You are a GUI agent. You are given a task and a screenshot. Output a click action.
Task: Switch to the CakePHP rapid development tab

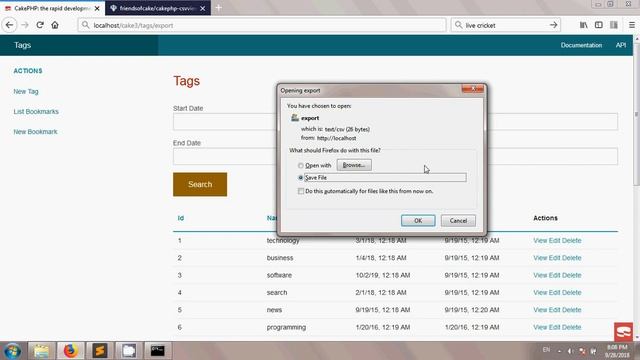(52, 8)
